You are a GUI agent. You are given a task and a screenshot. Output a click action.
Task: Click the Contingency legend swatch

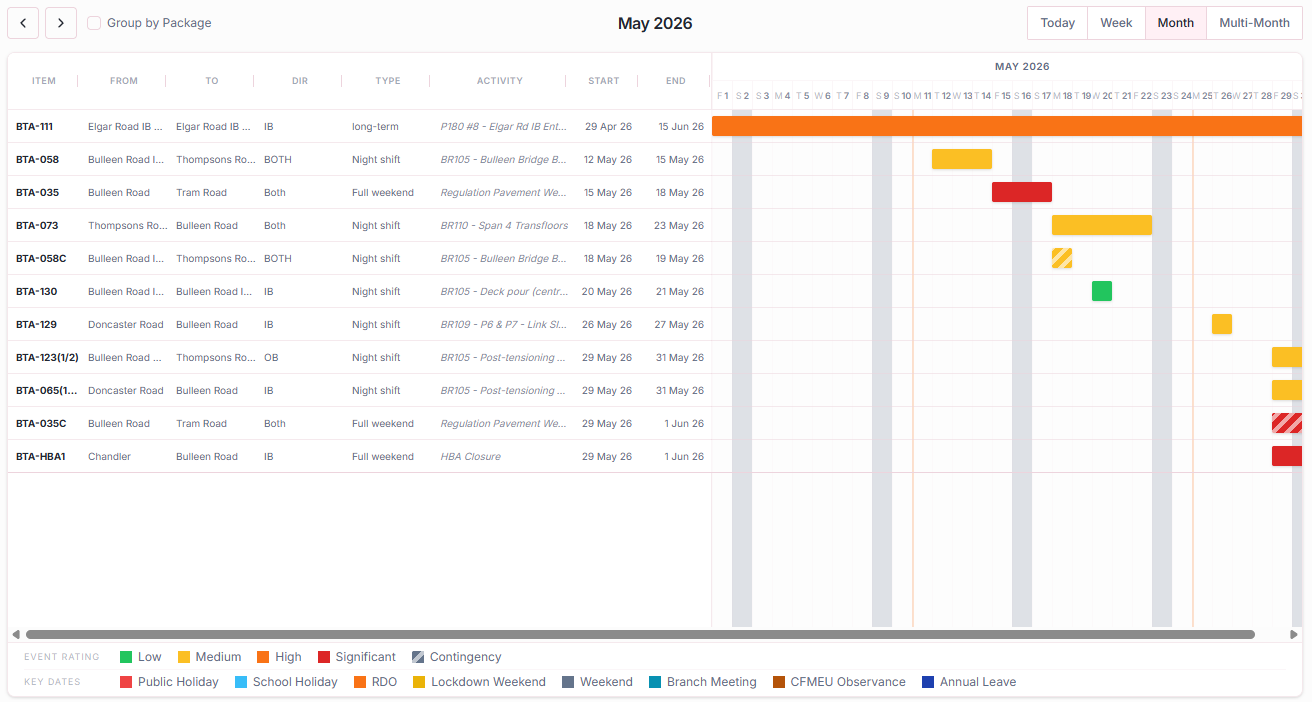point(418,657)
